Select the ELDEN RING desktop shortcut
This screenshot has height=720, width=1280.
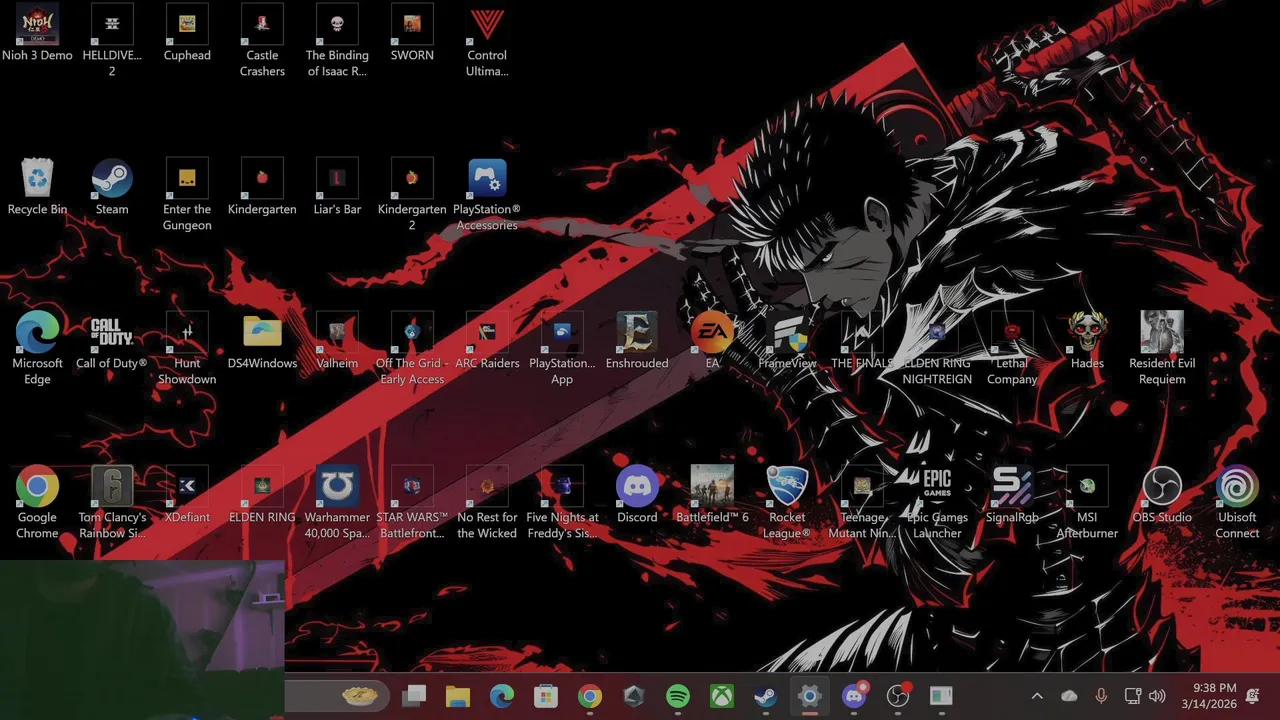[262, 495]
